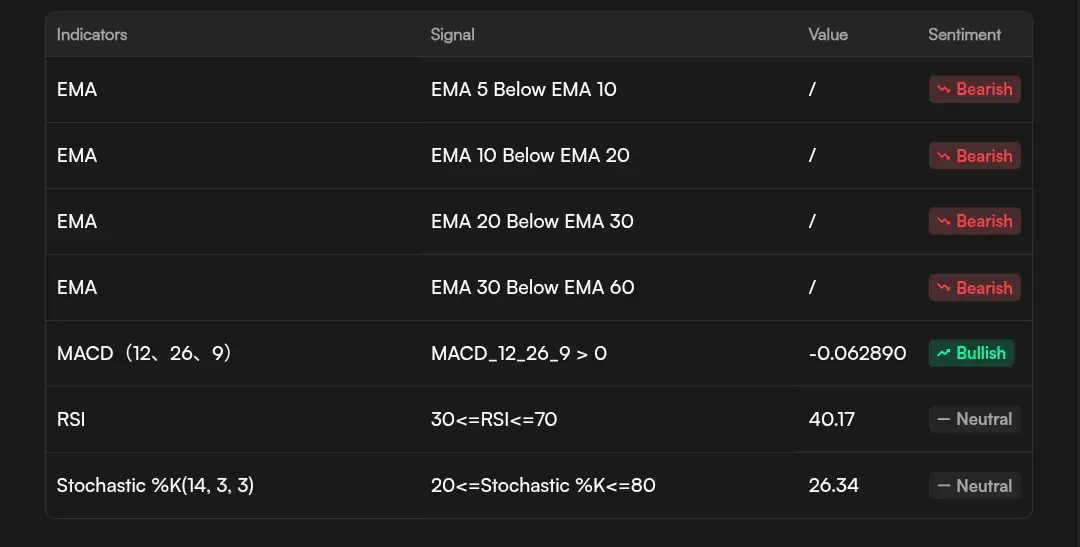The height and width of the screenshot is (547, 1080).
Task: Click the MACD value -0.062890
Action: tap(857, 353)
